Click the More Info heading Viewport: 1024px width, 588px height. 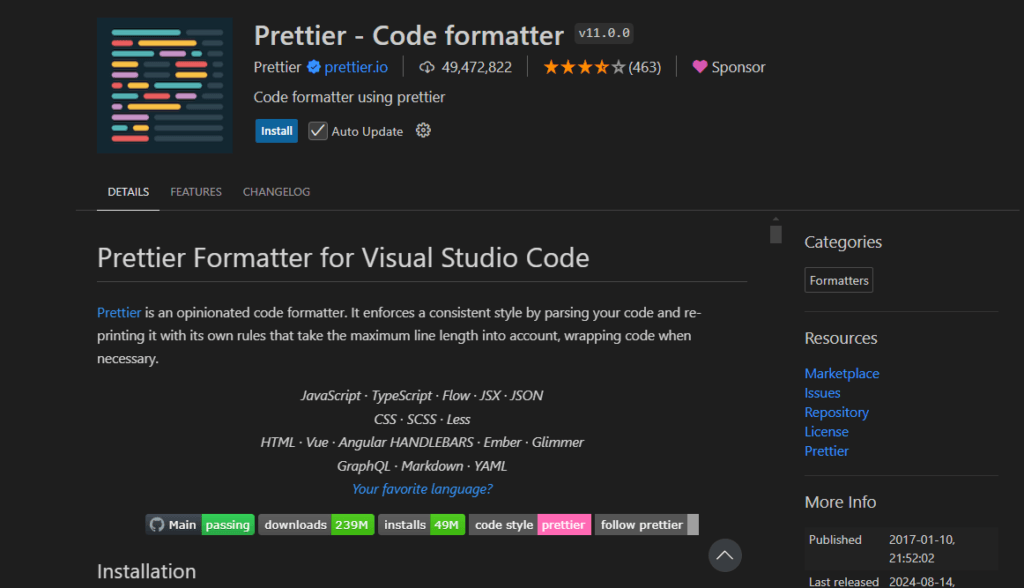tap(840, 502)
